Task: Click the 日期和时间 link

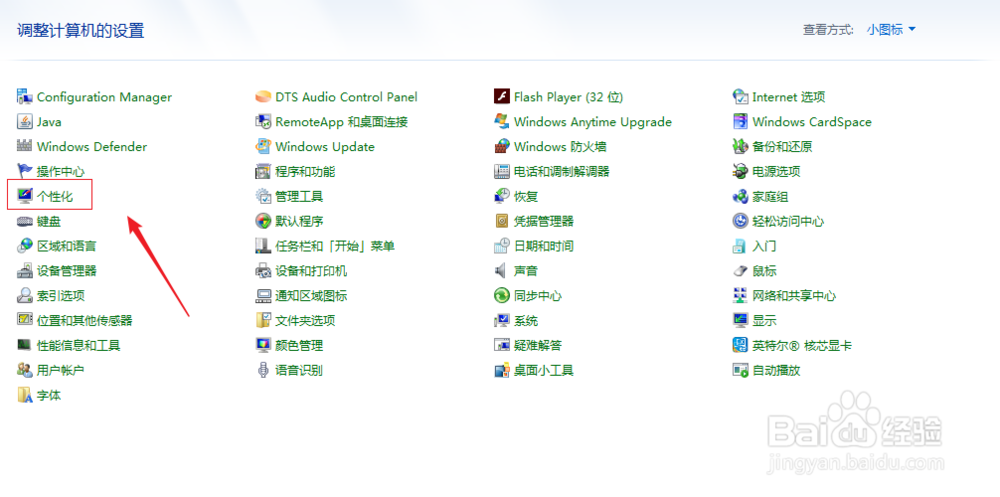Action: tap(544, 246)
